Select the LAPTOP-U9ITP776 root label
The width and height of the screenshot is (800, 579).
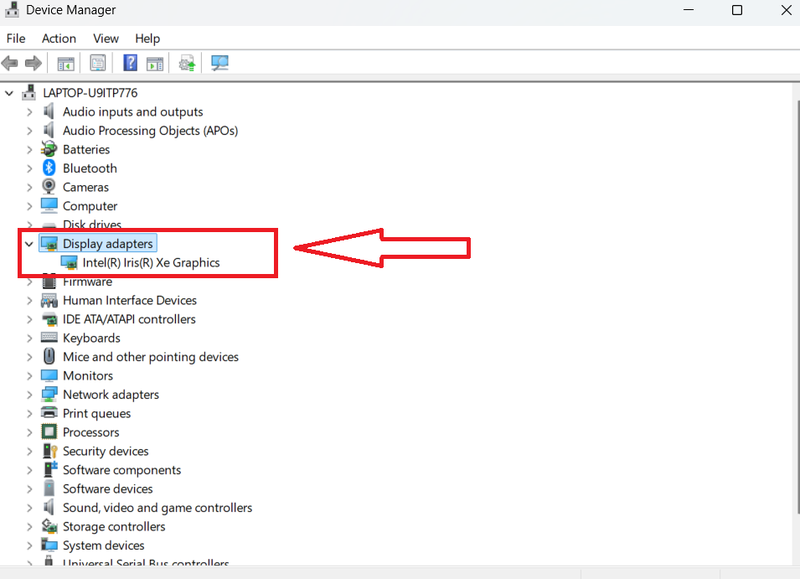pyautogui.click(x=90, y=93)
